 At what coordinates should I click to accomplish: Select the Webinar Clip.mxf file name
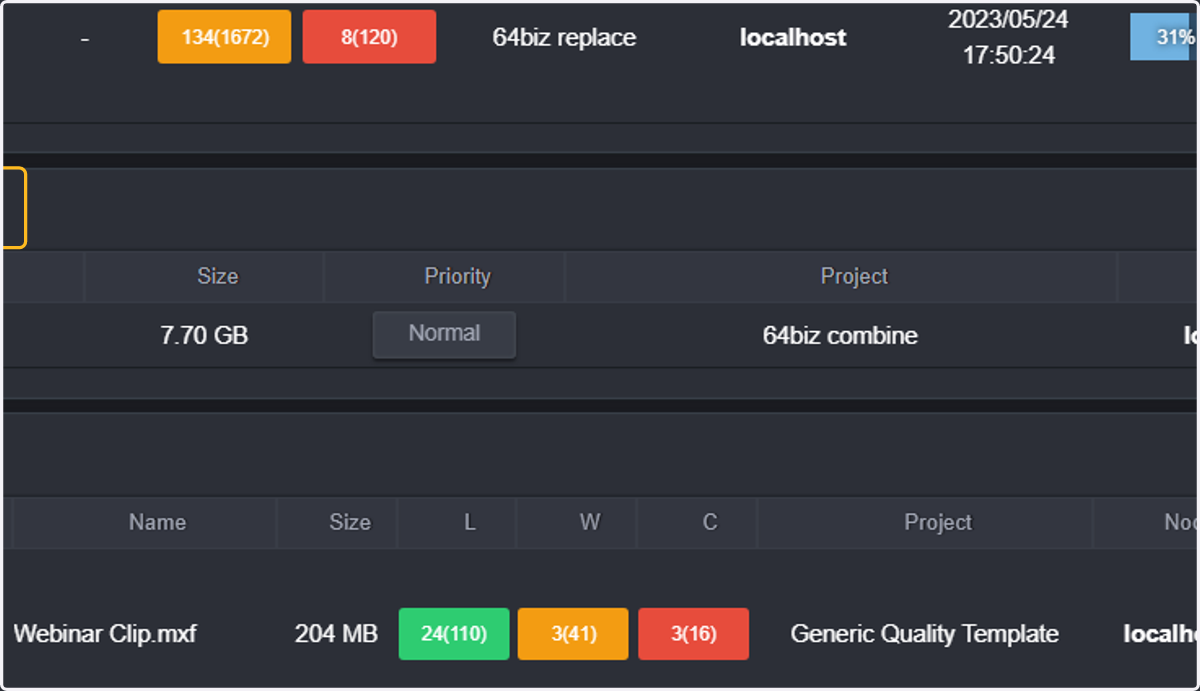(105, 634)
